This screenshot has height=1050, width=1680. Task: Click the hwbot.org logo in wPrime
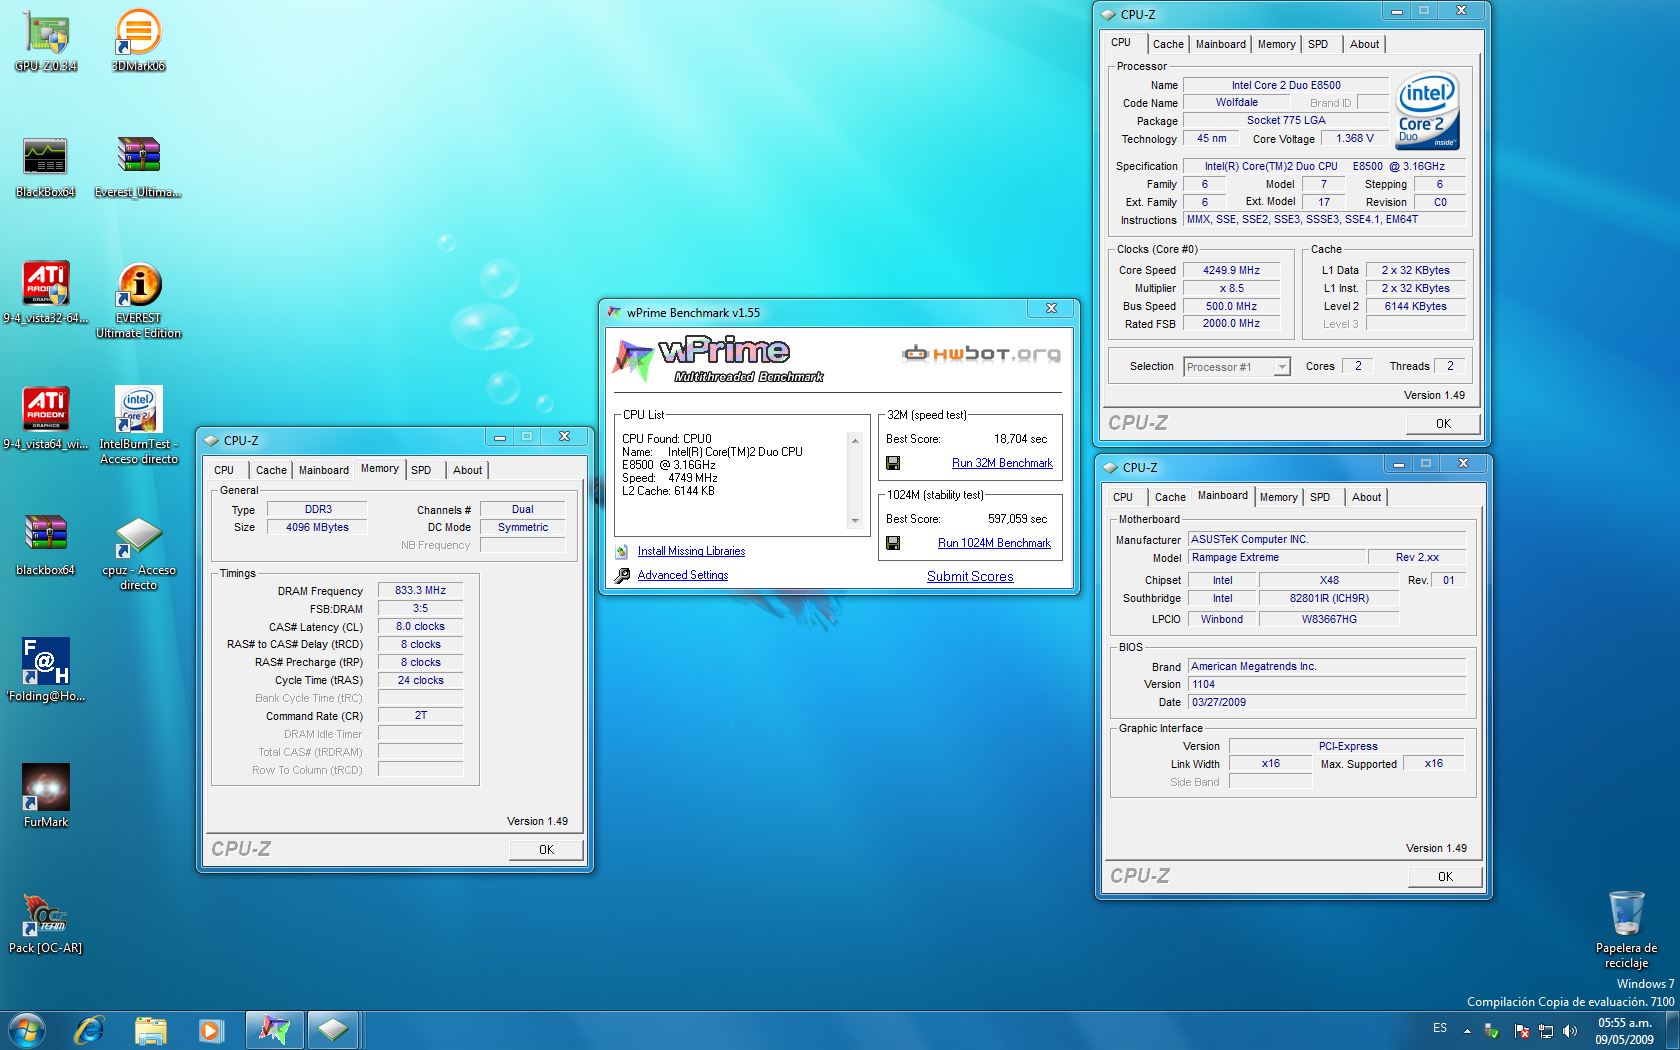point(981,353)
